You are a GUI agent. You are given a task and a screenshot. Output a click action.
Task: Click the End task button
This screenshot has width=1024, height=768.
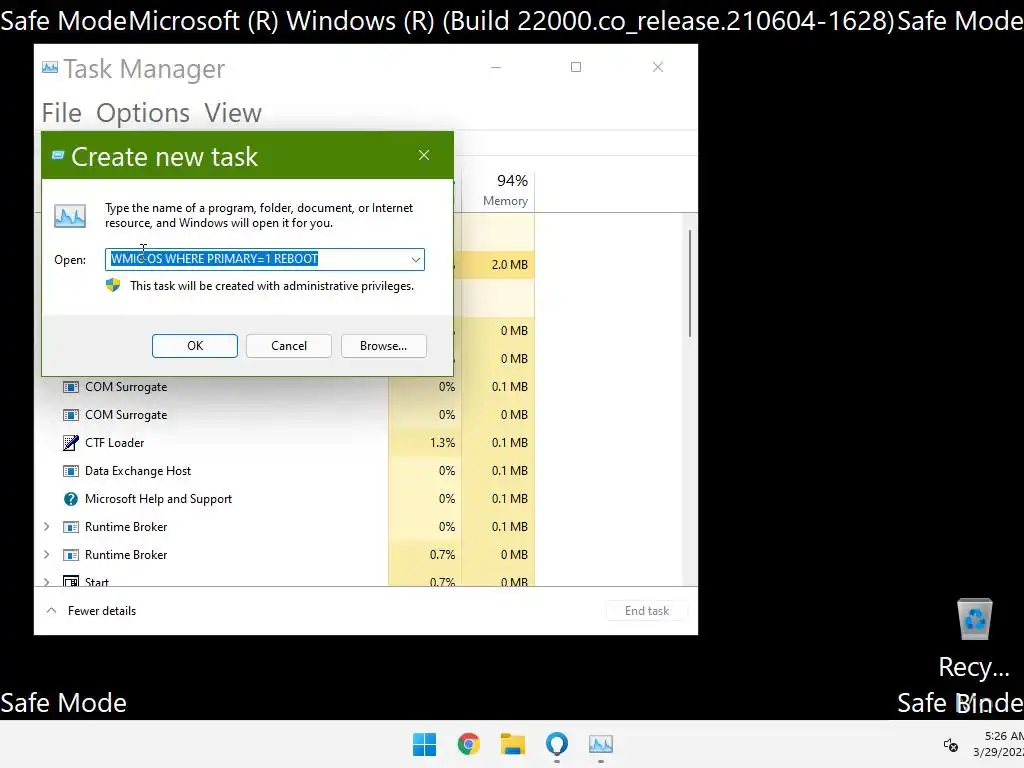pyautogui.click(x=647, y=611)
